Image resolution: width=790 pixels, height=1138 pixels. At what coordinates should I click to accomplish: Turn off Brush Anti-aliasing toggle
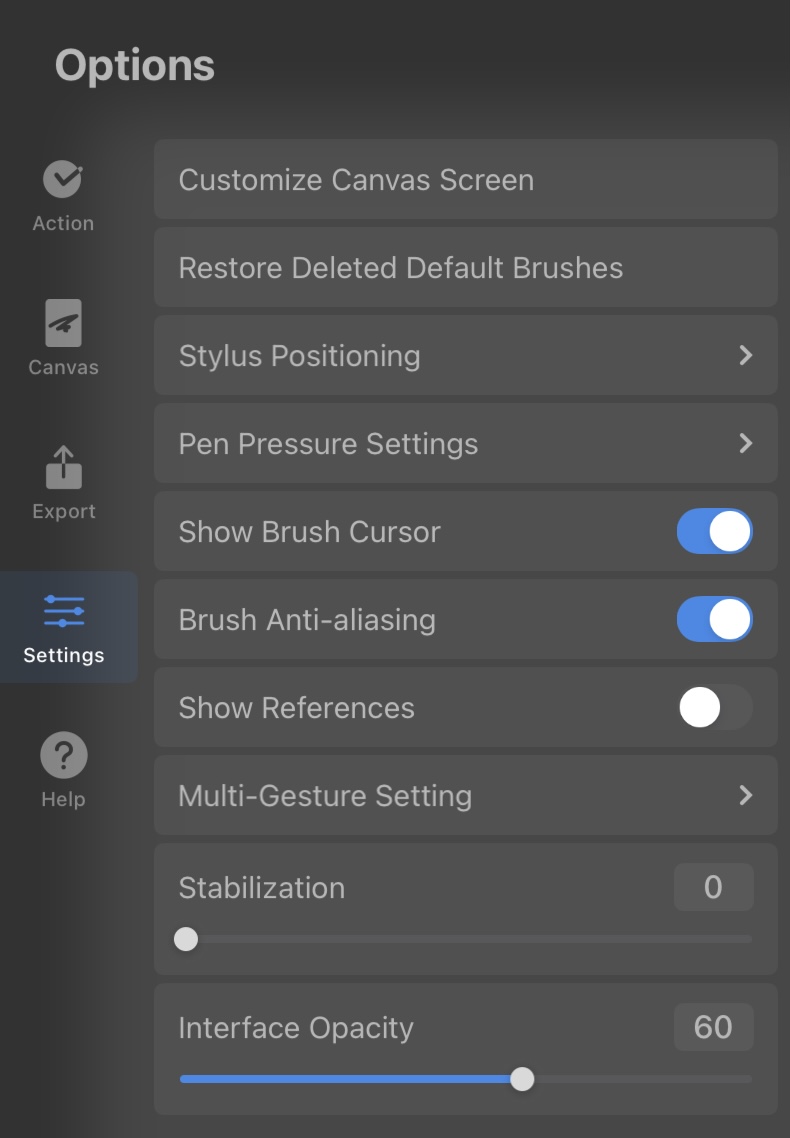point(715,619)
